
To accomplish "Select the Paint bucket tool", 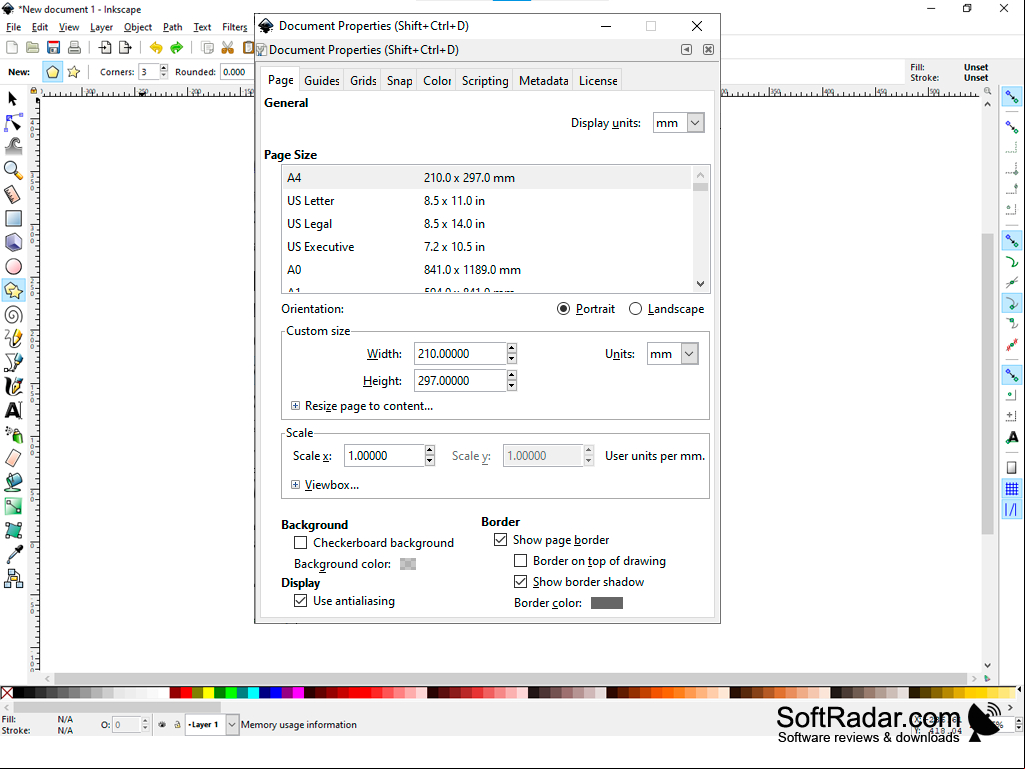I will click(x=13, y=482).
